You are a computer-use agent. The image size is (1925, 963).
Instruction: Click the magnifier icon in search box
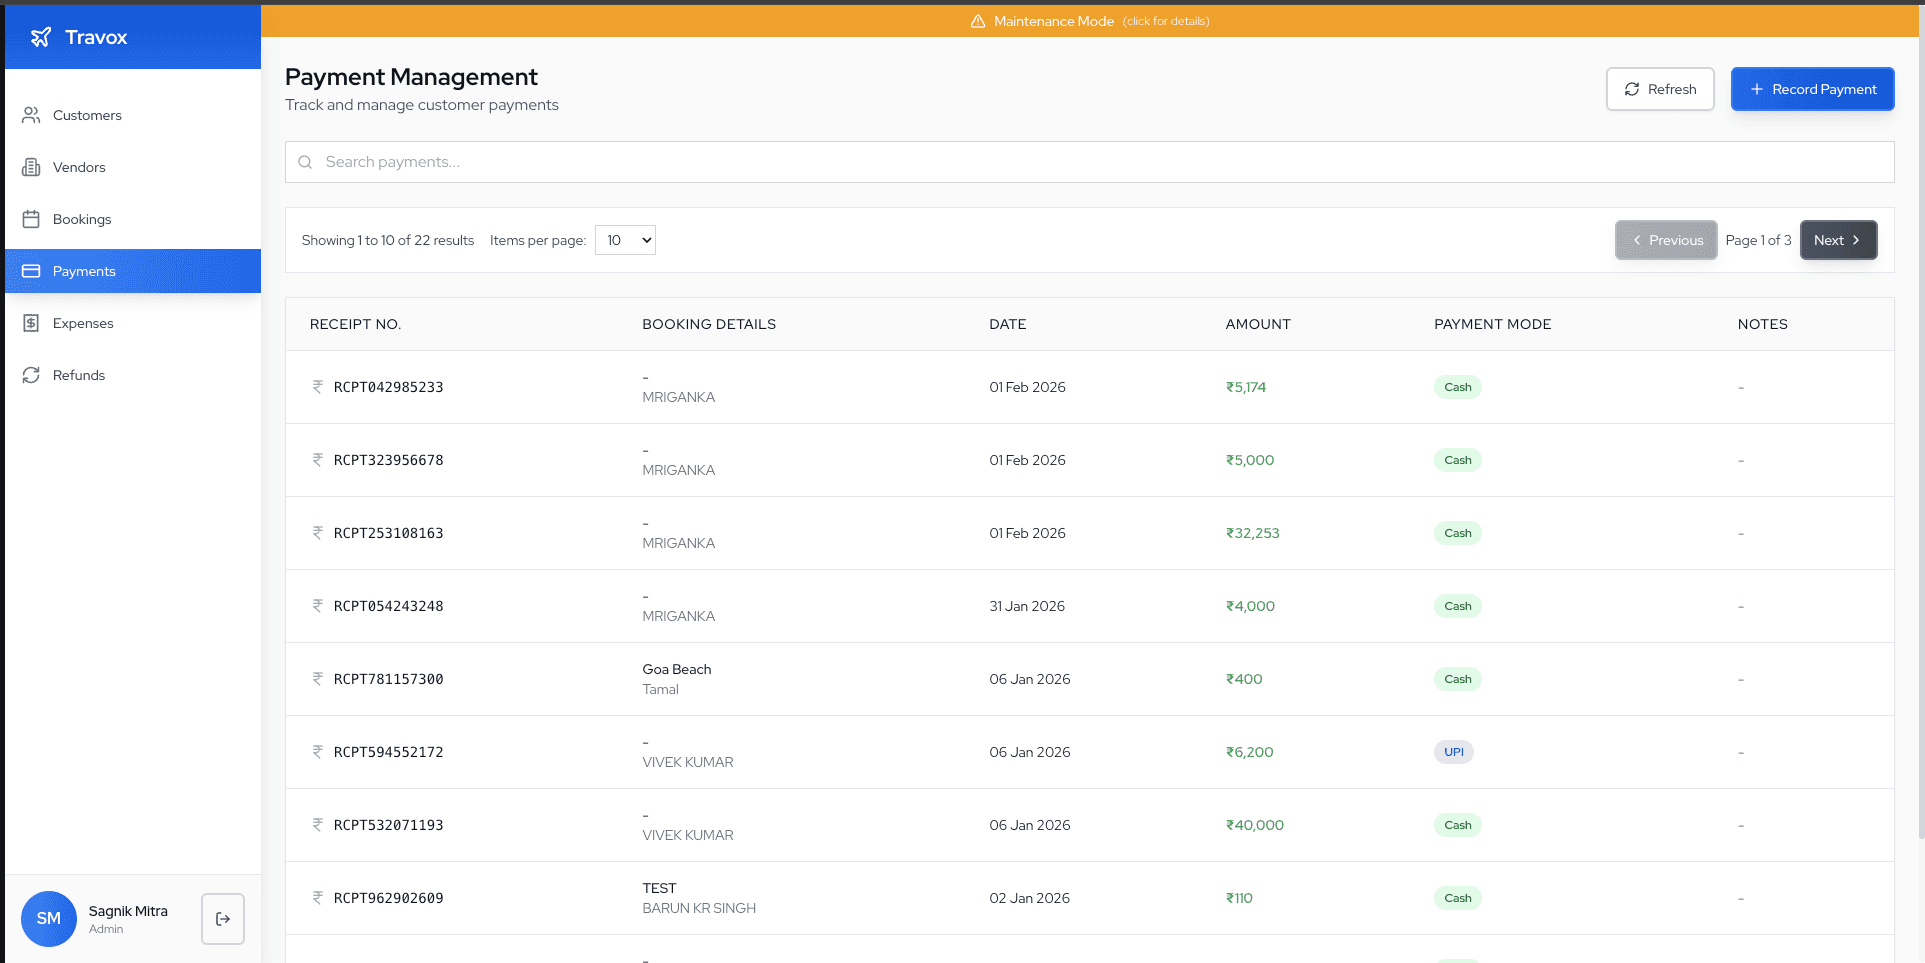tap(305, 162)
